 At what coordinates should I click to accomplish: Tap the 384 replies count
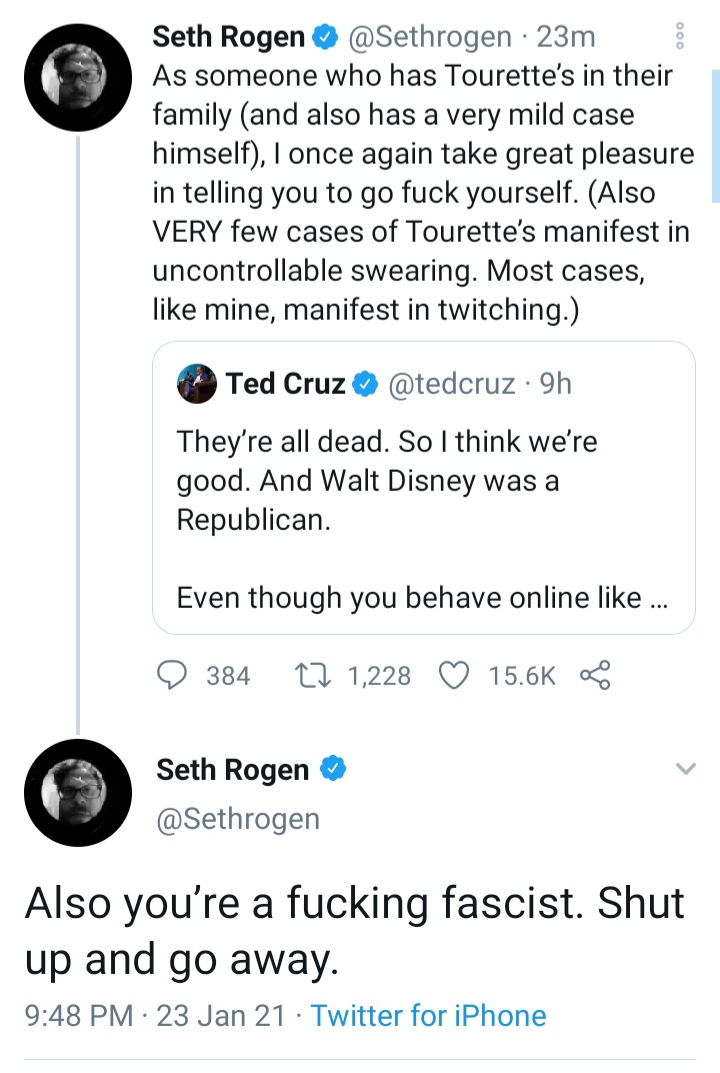[228, 677]
